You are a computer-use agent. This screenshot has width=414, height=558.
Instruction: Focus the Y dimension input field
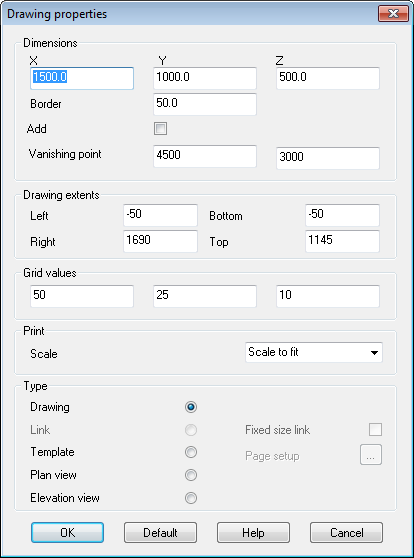click(x=205, y=78)
